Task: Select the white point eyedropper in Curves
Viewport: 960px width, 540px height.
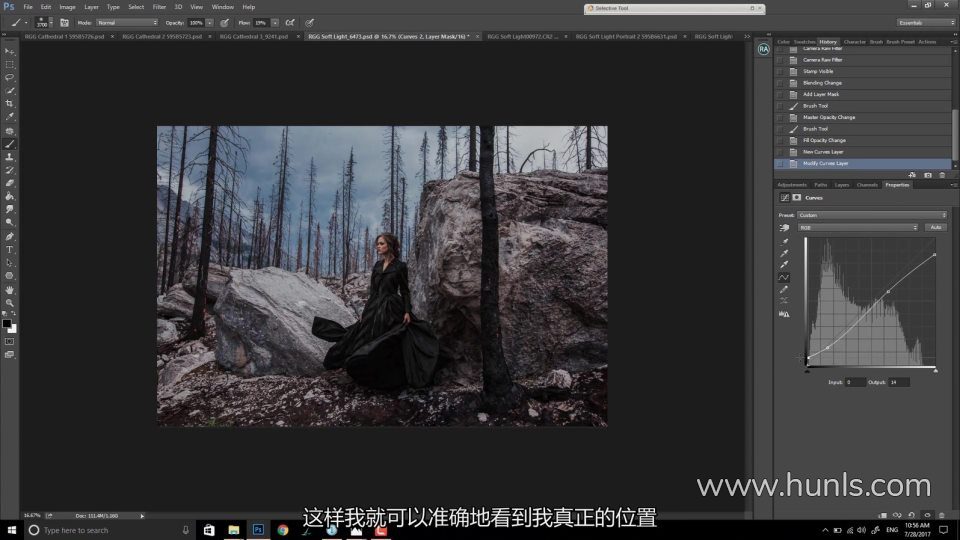Action: tap(784, 264)
